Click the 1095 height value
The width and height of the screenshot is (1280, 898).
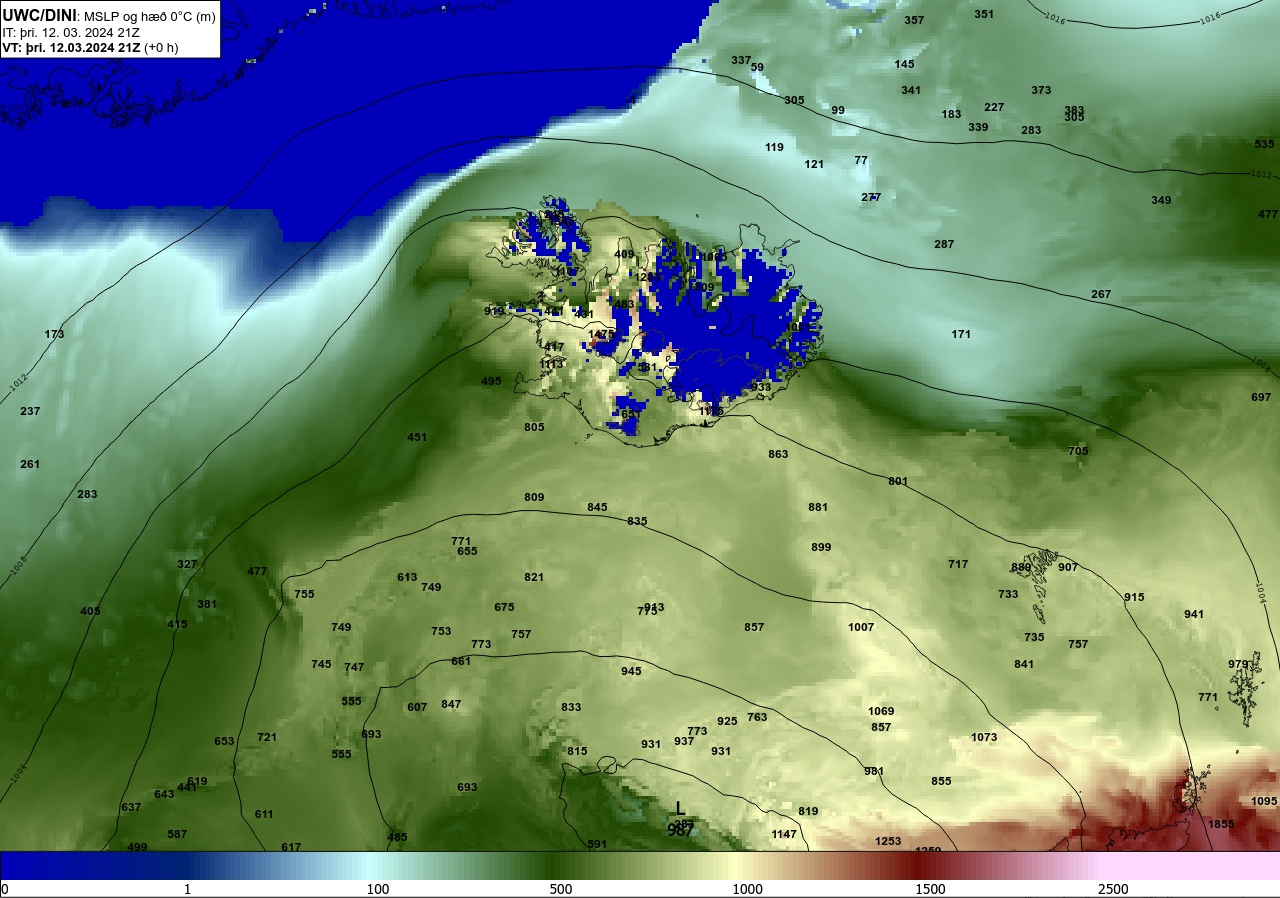tap(1264, 801)
